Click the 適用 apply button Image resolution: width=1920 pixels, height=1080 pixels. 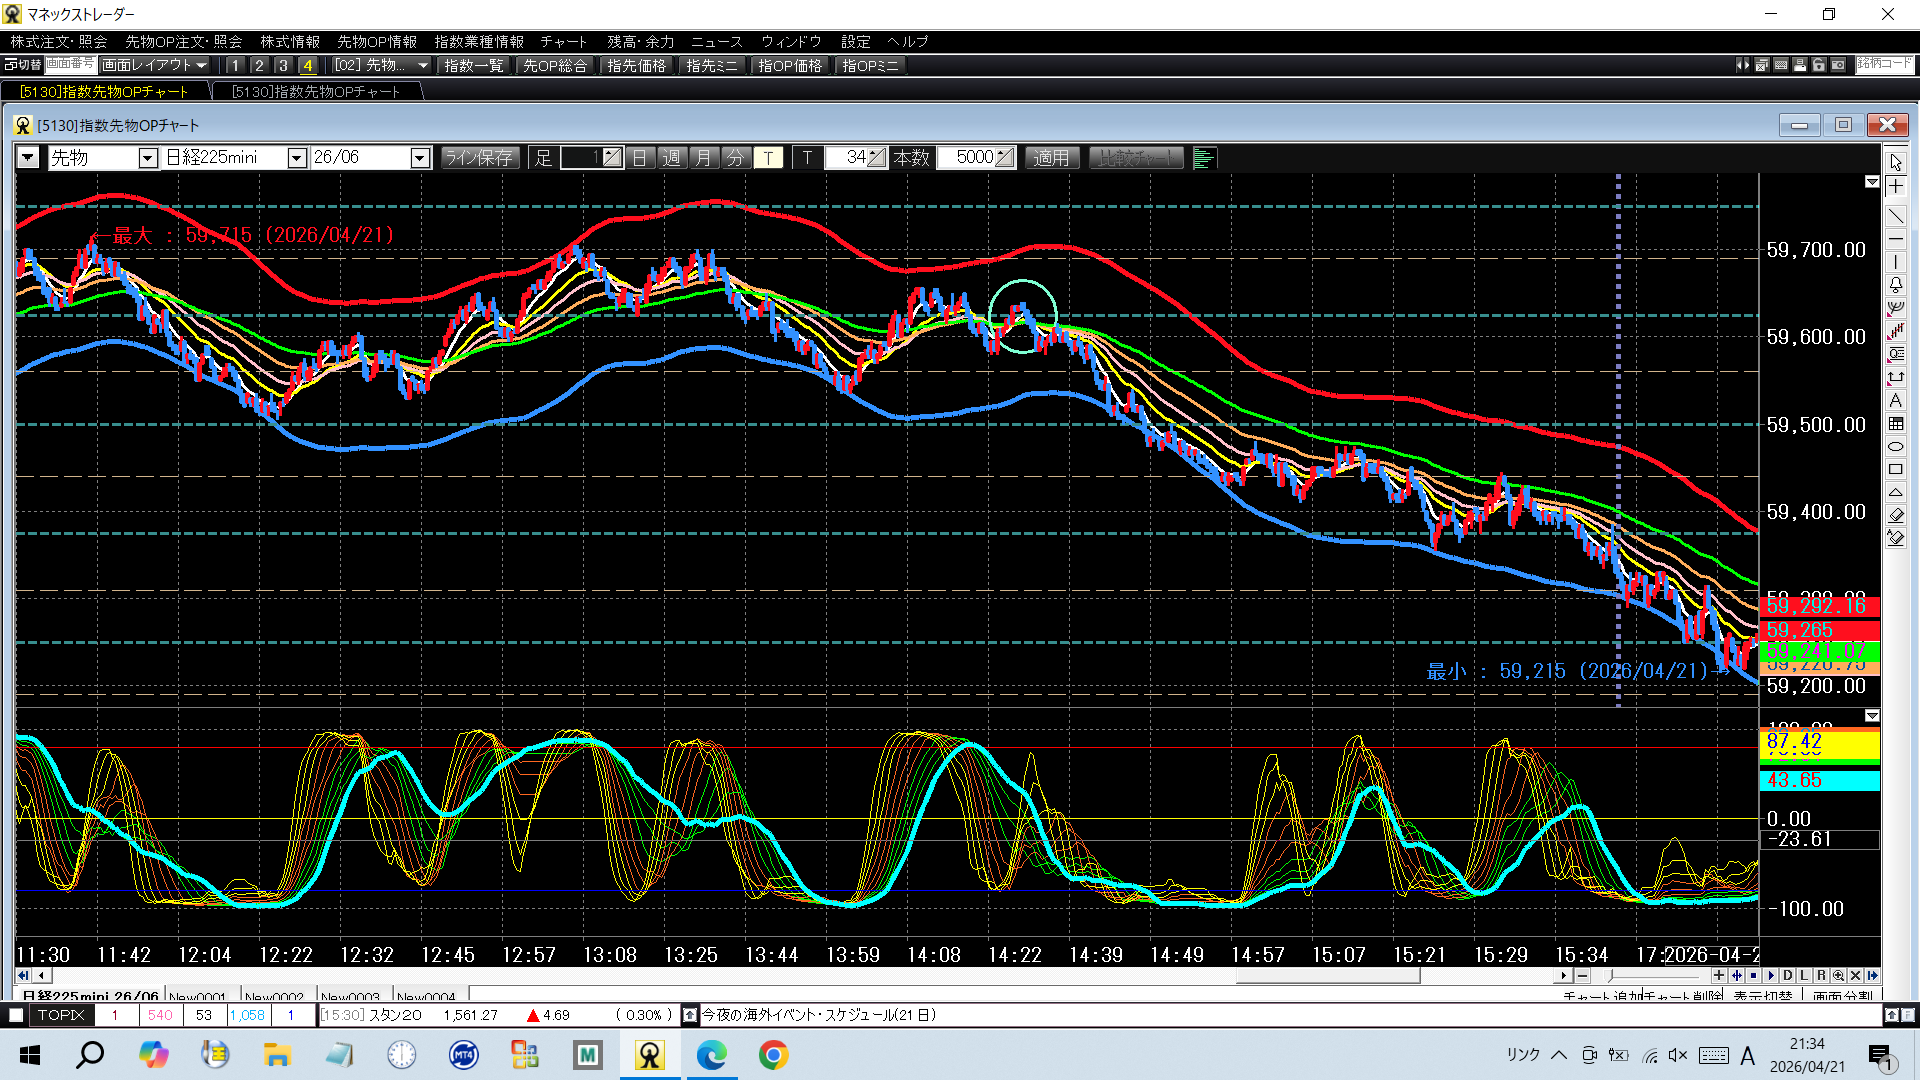click(1050, 158)
